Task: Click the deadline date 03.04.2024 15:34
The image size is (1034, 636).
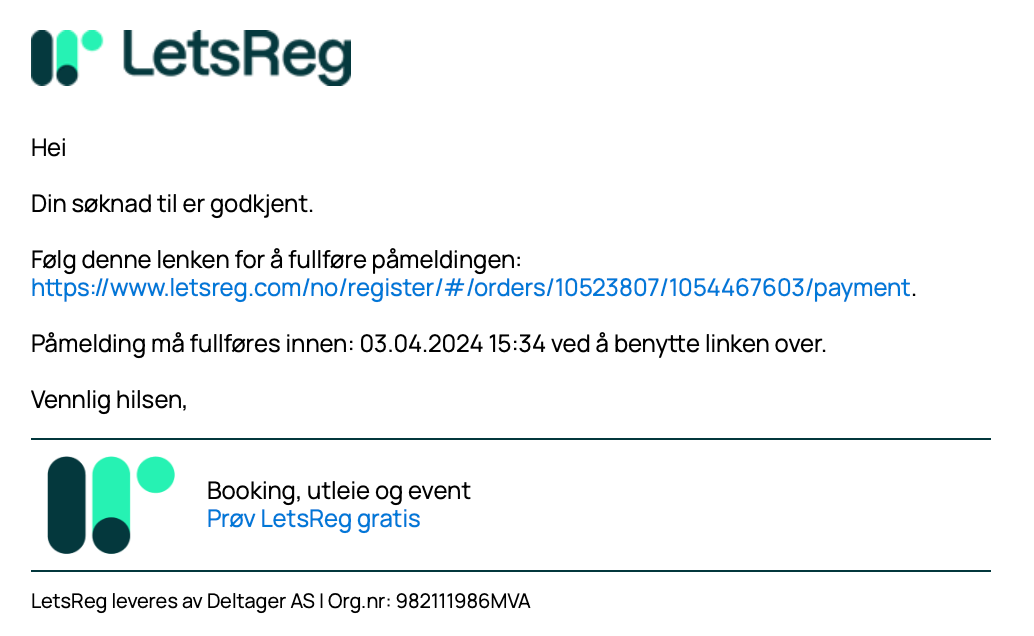Action: (452, 344)
